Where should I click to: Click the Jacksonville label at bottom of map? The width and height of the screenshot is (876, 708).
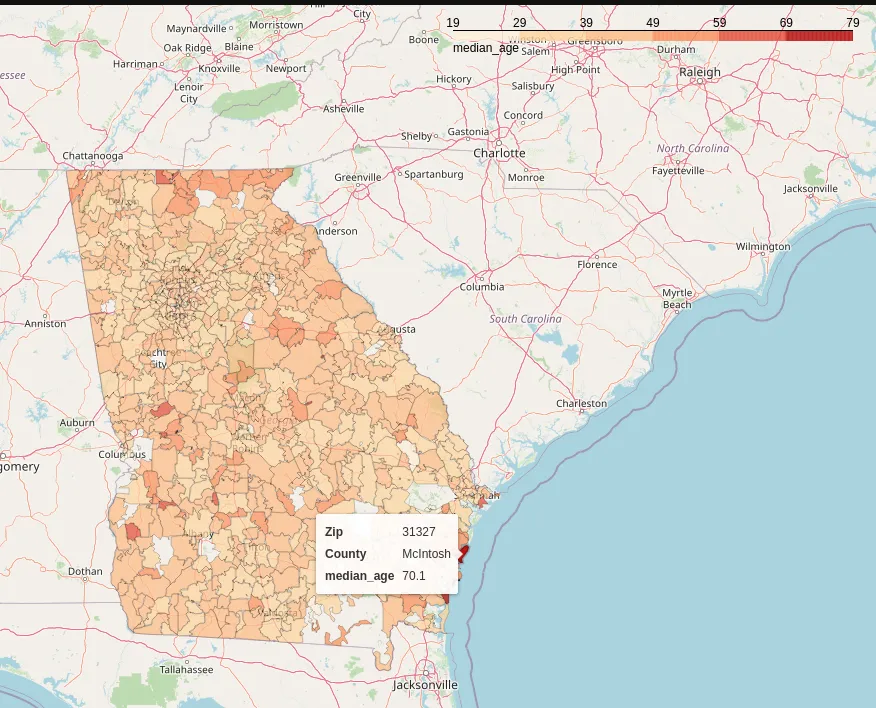coord(425,685)
